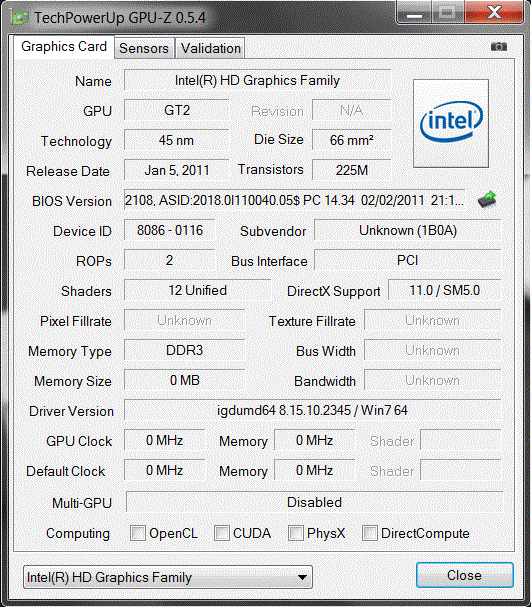Click the Pixel Fillrate Unknown field

(x=185, y=320)
